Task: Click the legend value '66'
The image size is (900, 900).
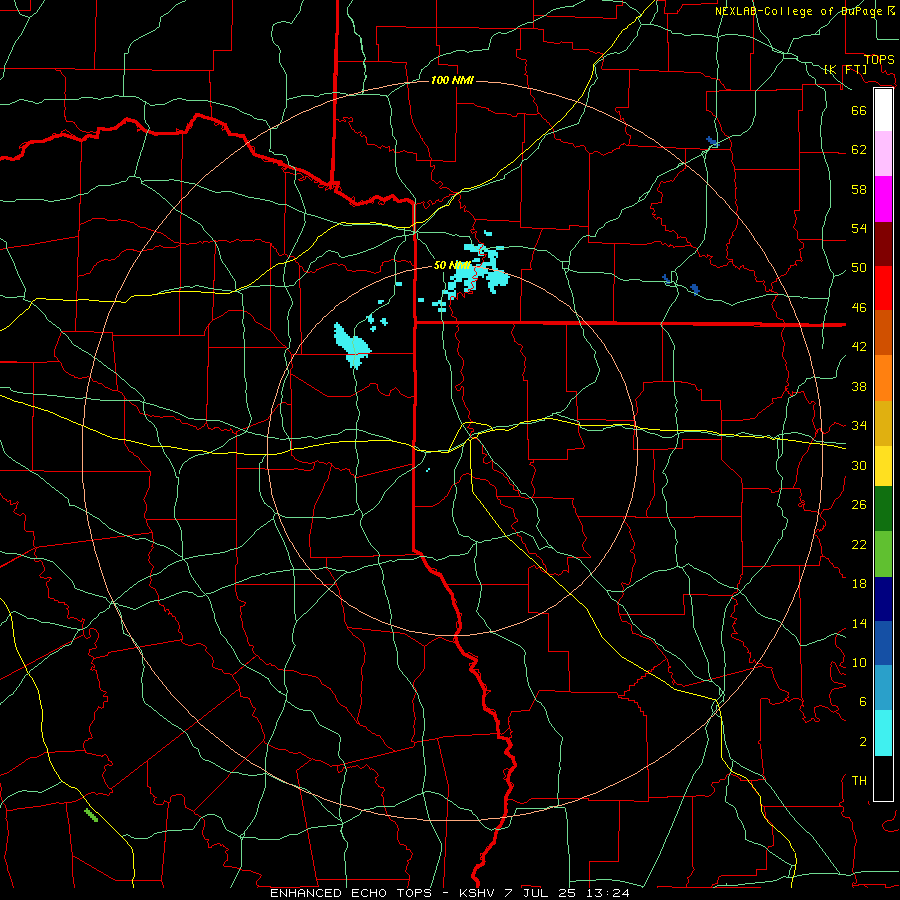Action: point(859,110)
